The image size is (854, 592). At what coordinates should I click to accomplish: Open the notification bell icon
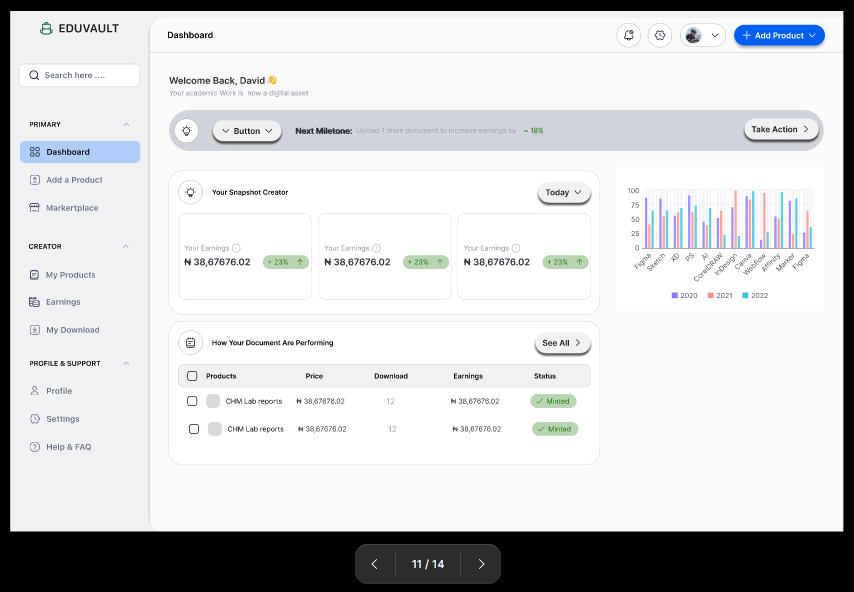(628, 35)
